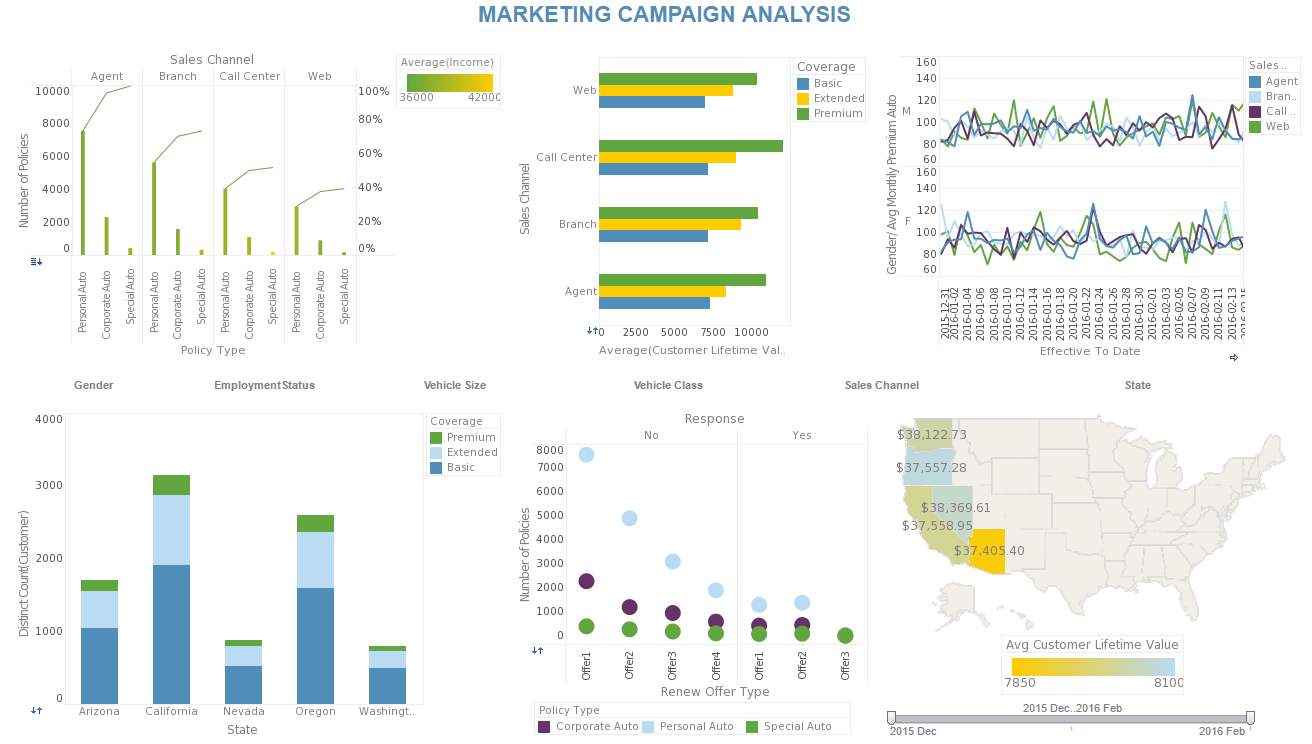Click the Personal Auto swatch in the Policy Type legend
The image size is (1312, 744).
647,727
